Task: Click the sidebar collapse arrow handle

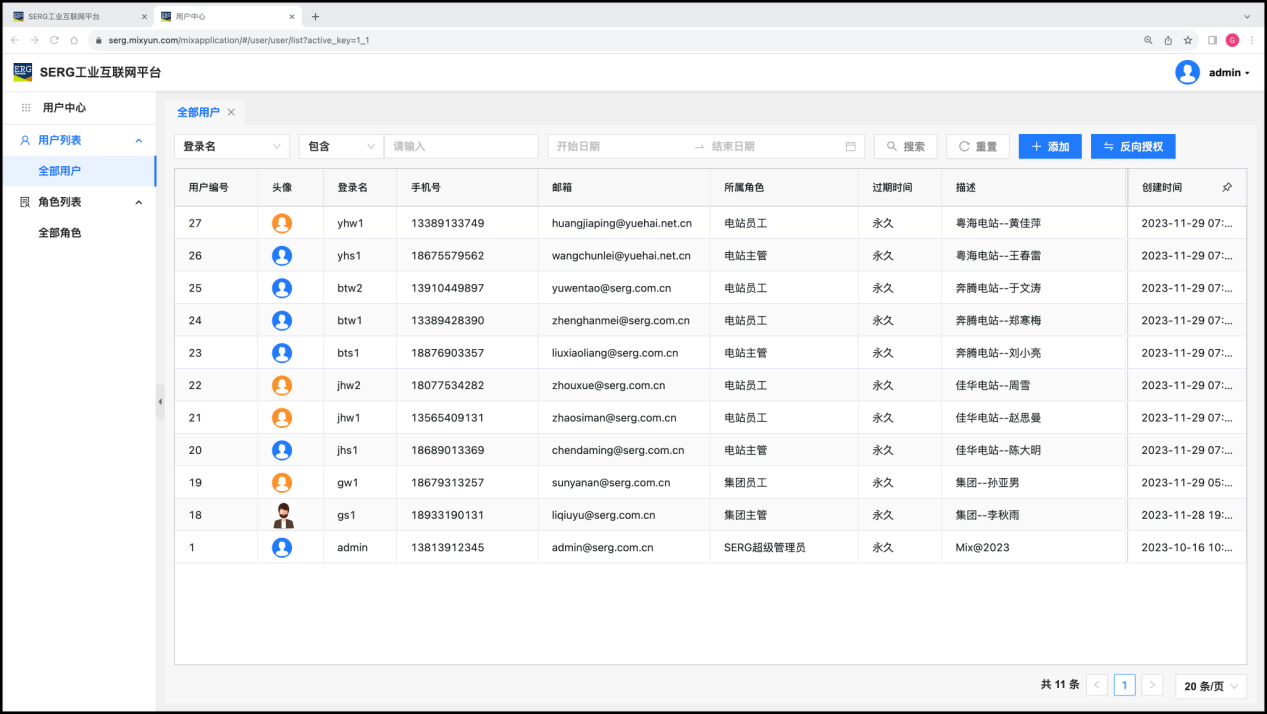Action: coord(160,401)
